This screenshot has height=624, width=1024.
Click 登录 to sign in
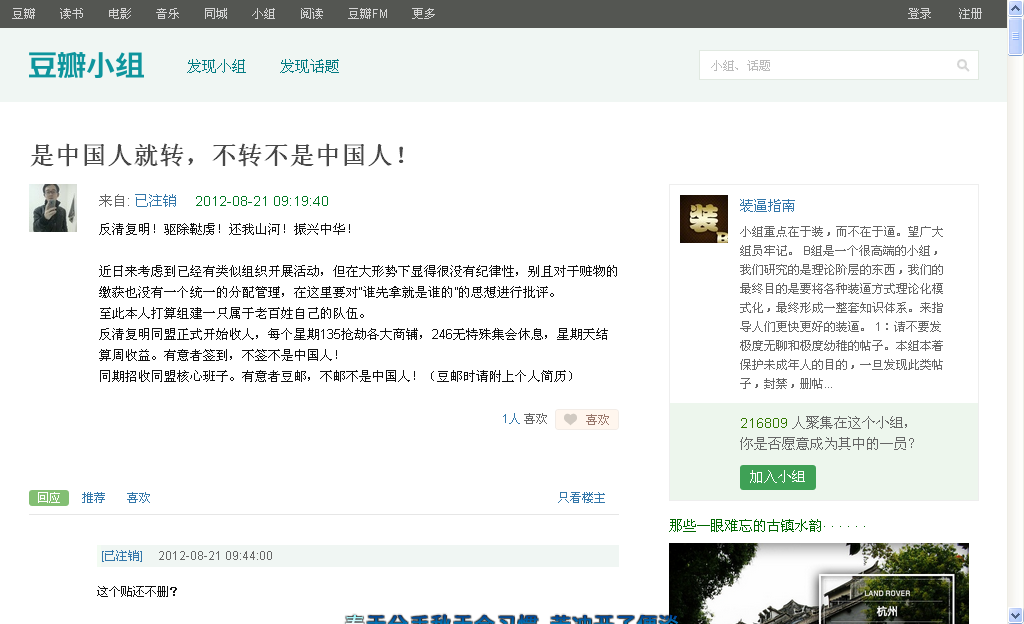pos(918,14)
